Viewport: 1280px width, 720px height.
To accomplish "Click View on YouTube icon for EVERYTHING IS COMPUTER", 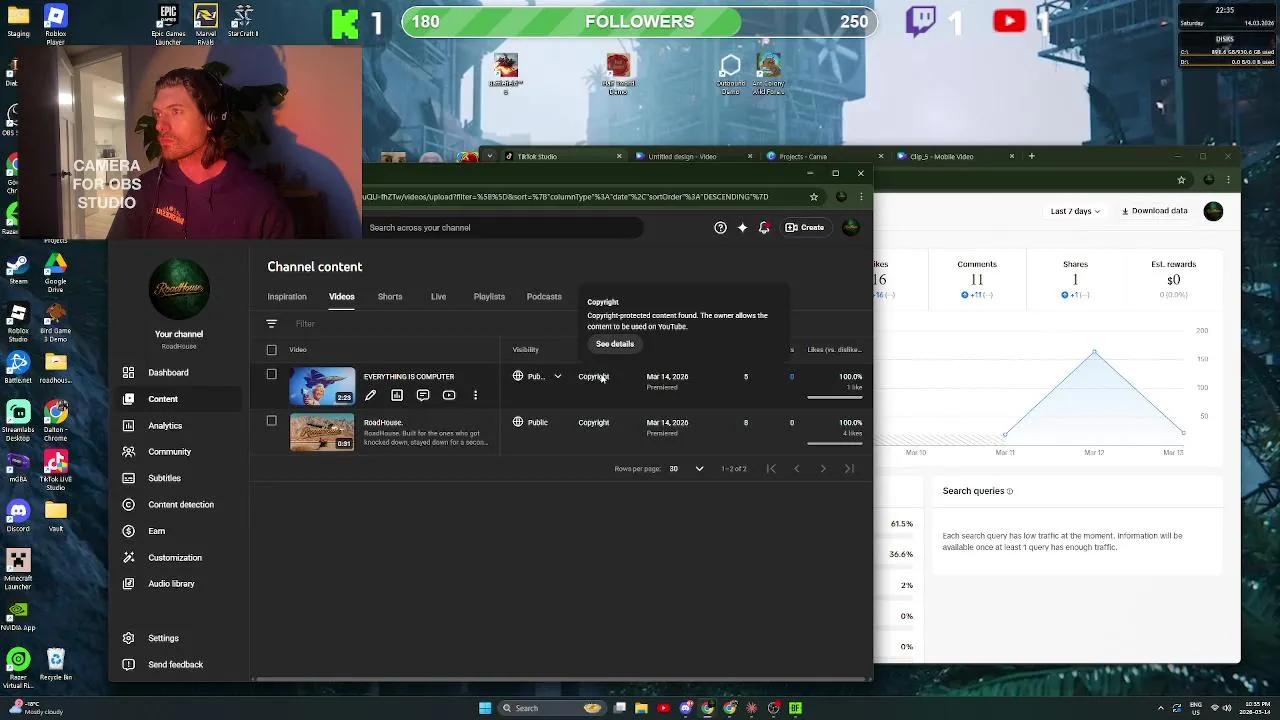I will pyautogui.click(x=449, y=396).
